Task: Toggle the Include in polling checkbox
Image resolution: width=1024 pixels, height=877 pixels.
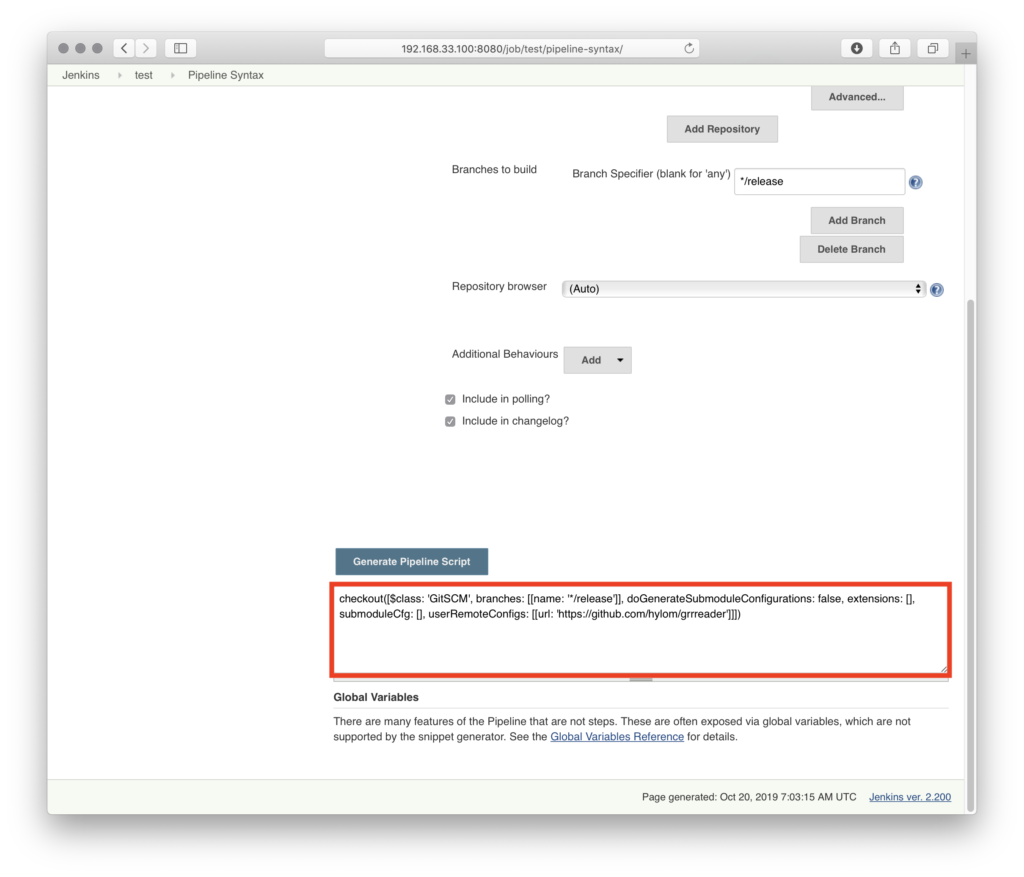Action: coord(450,399)
